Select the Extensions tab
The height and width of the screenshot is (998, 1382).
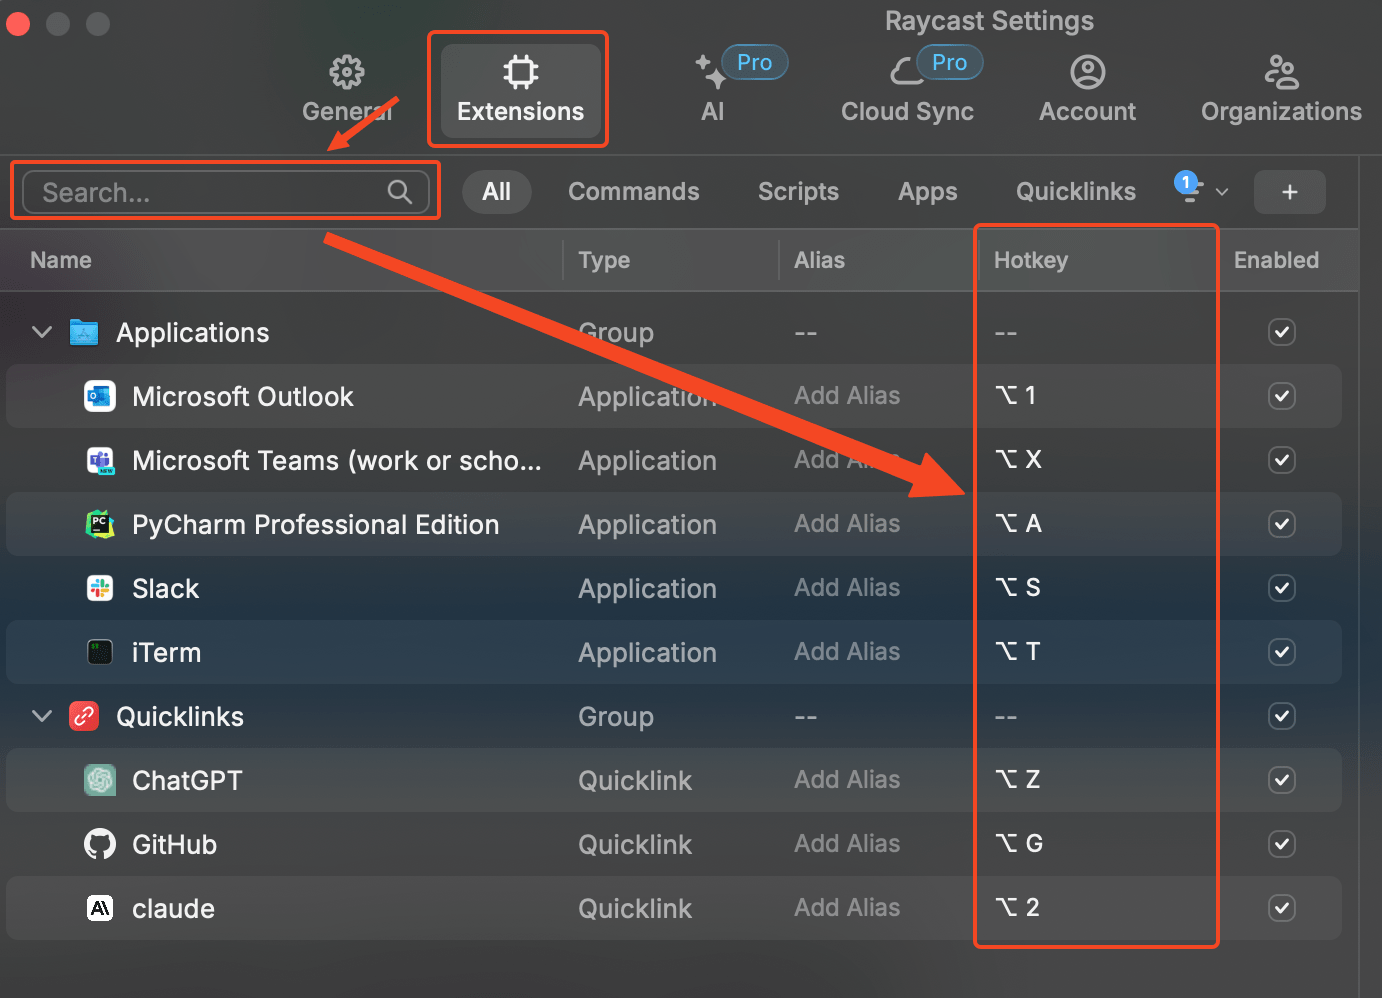coord(520,90)
